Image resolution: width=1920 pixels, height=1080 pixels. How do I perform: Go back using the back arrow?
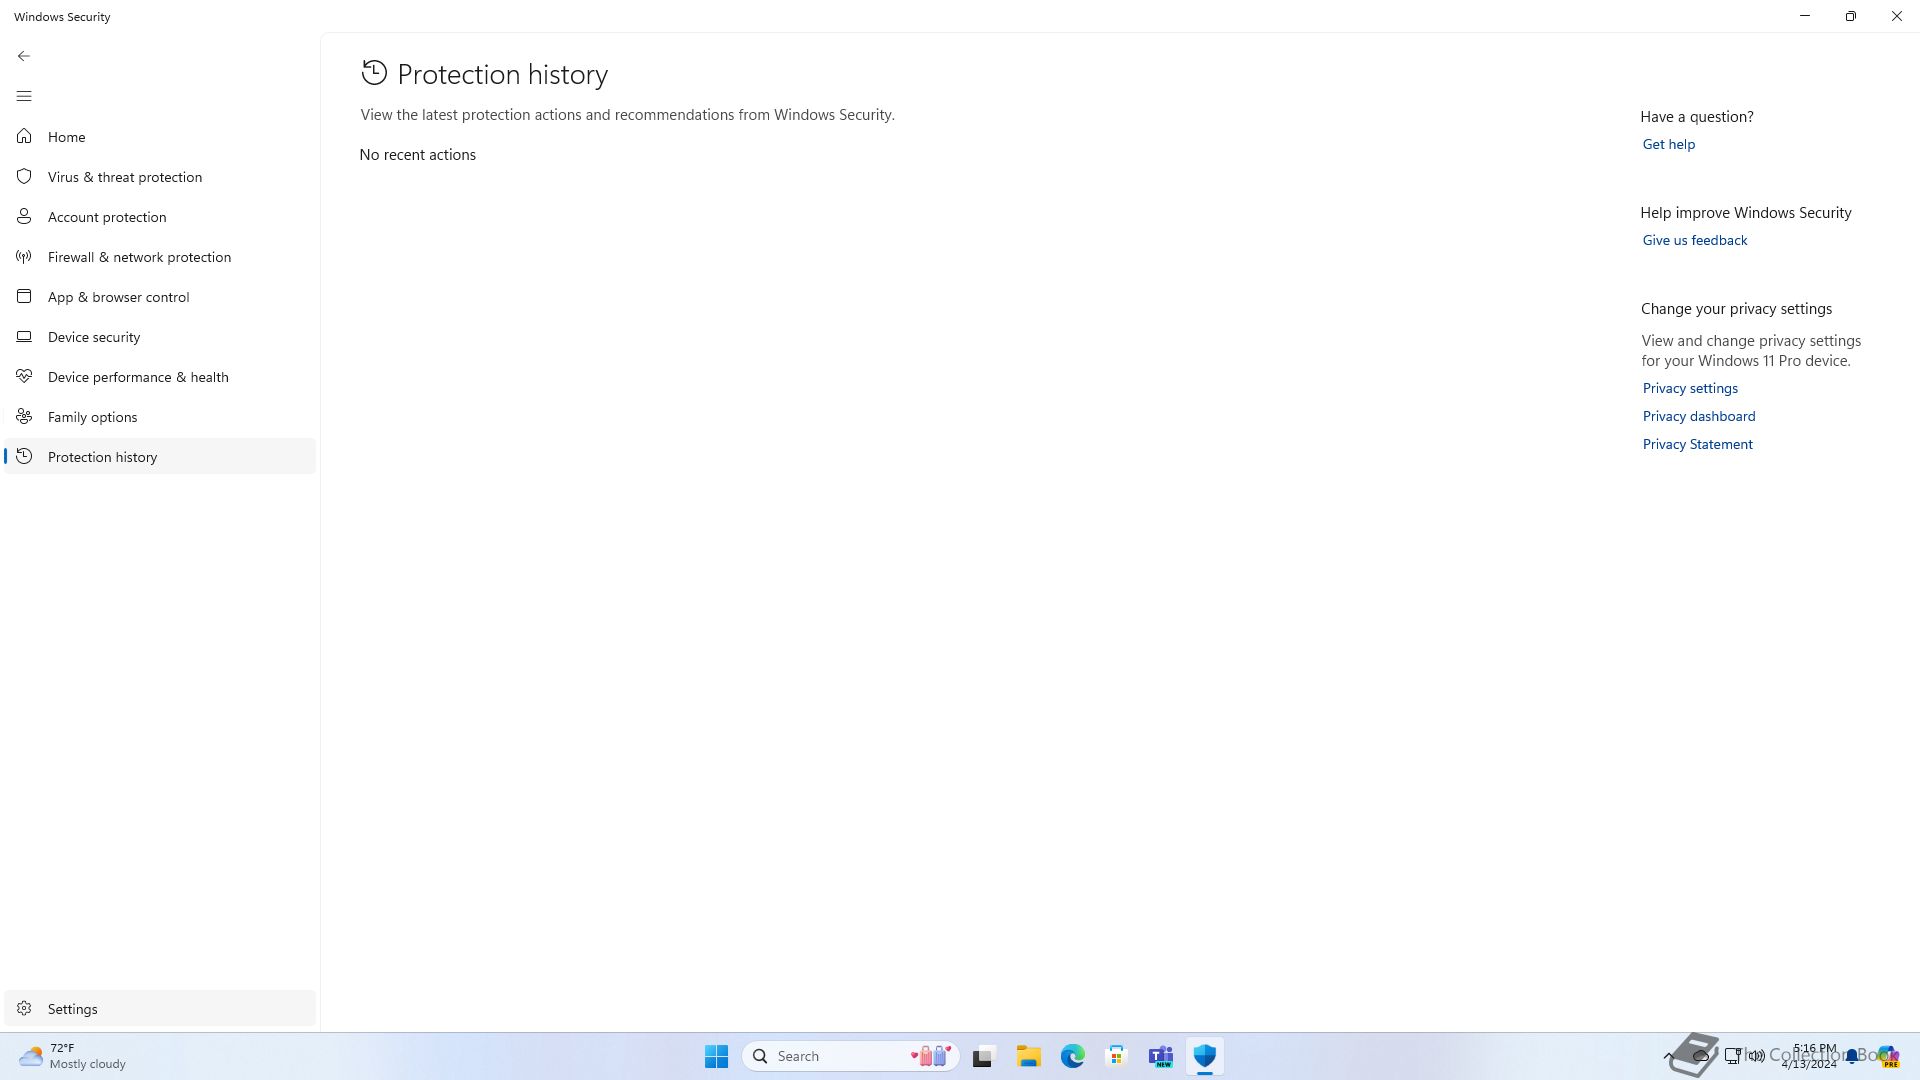tap(24, 56)
